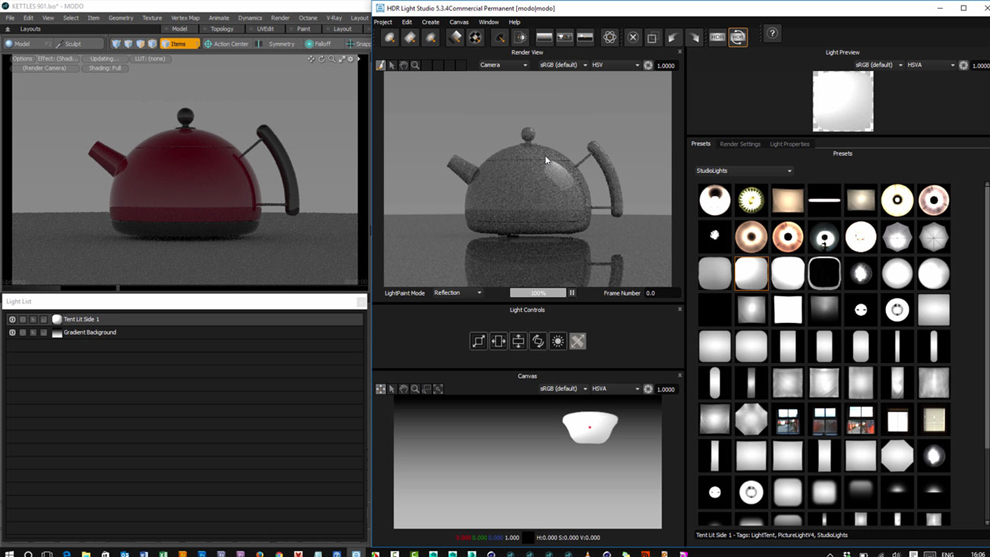
Task: Open sRGB (default) dropdown in Canvas panel
Action: coord(563,389)
